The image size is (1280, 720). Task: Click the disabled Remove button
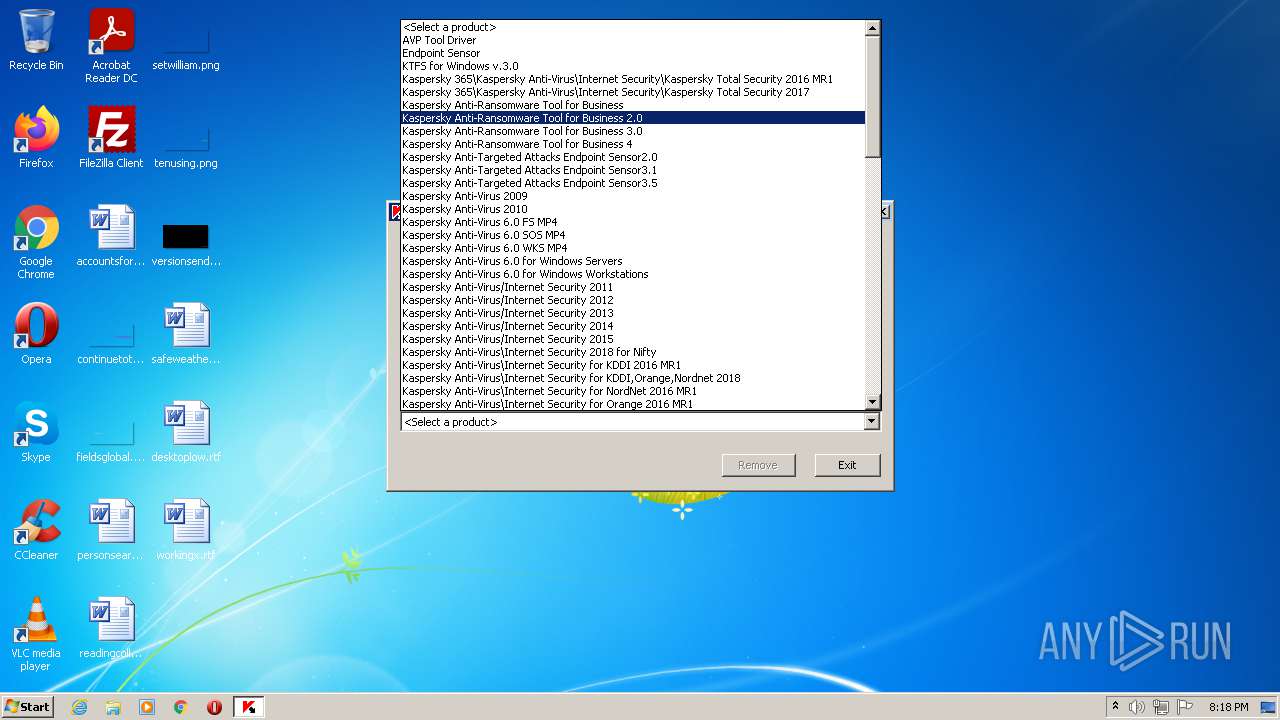point(758,465)
